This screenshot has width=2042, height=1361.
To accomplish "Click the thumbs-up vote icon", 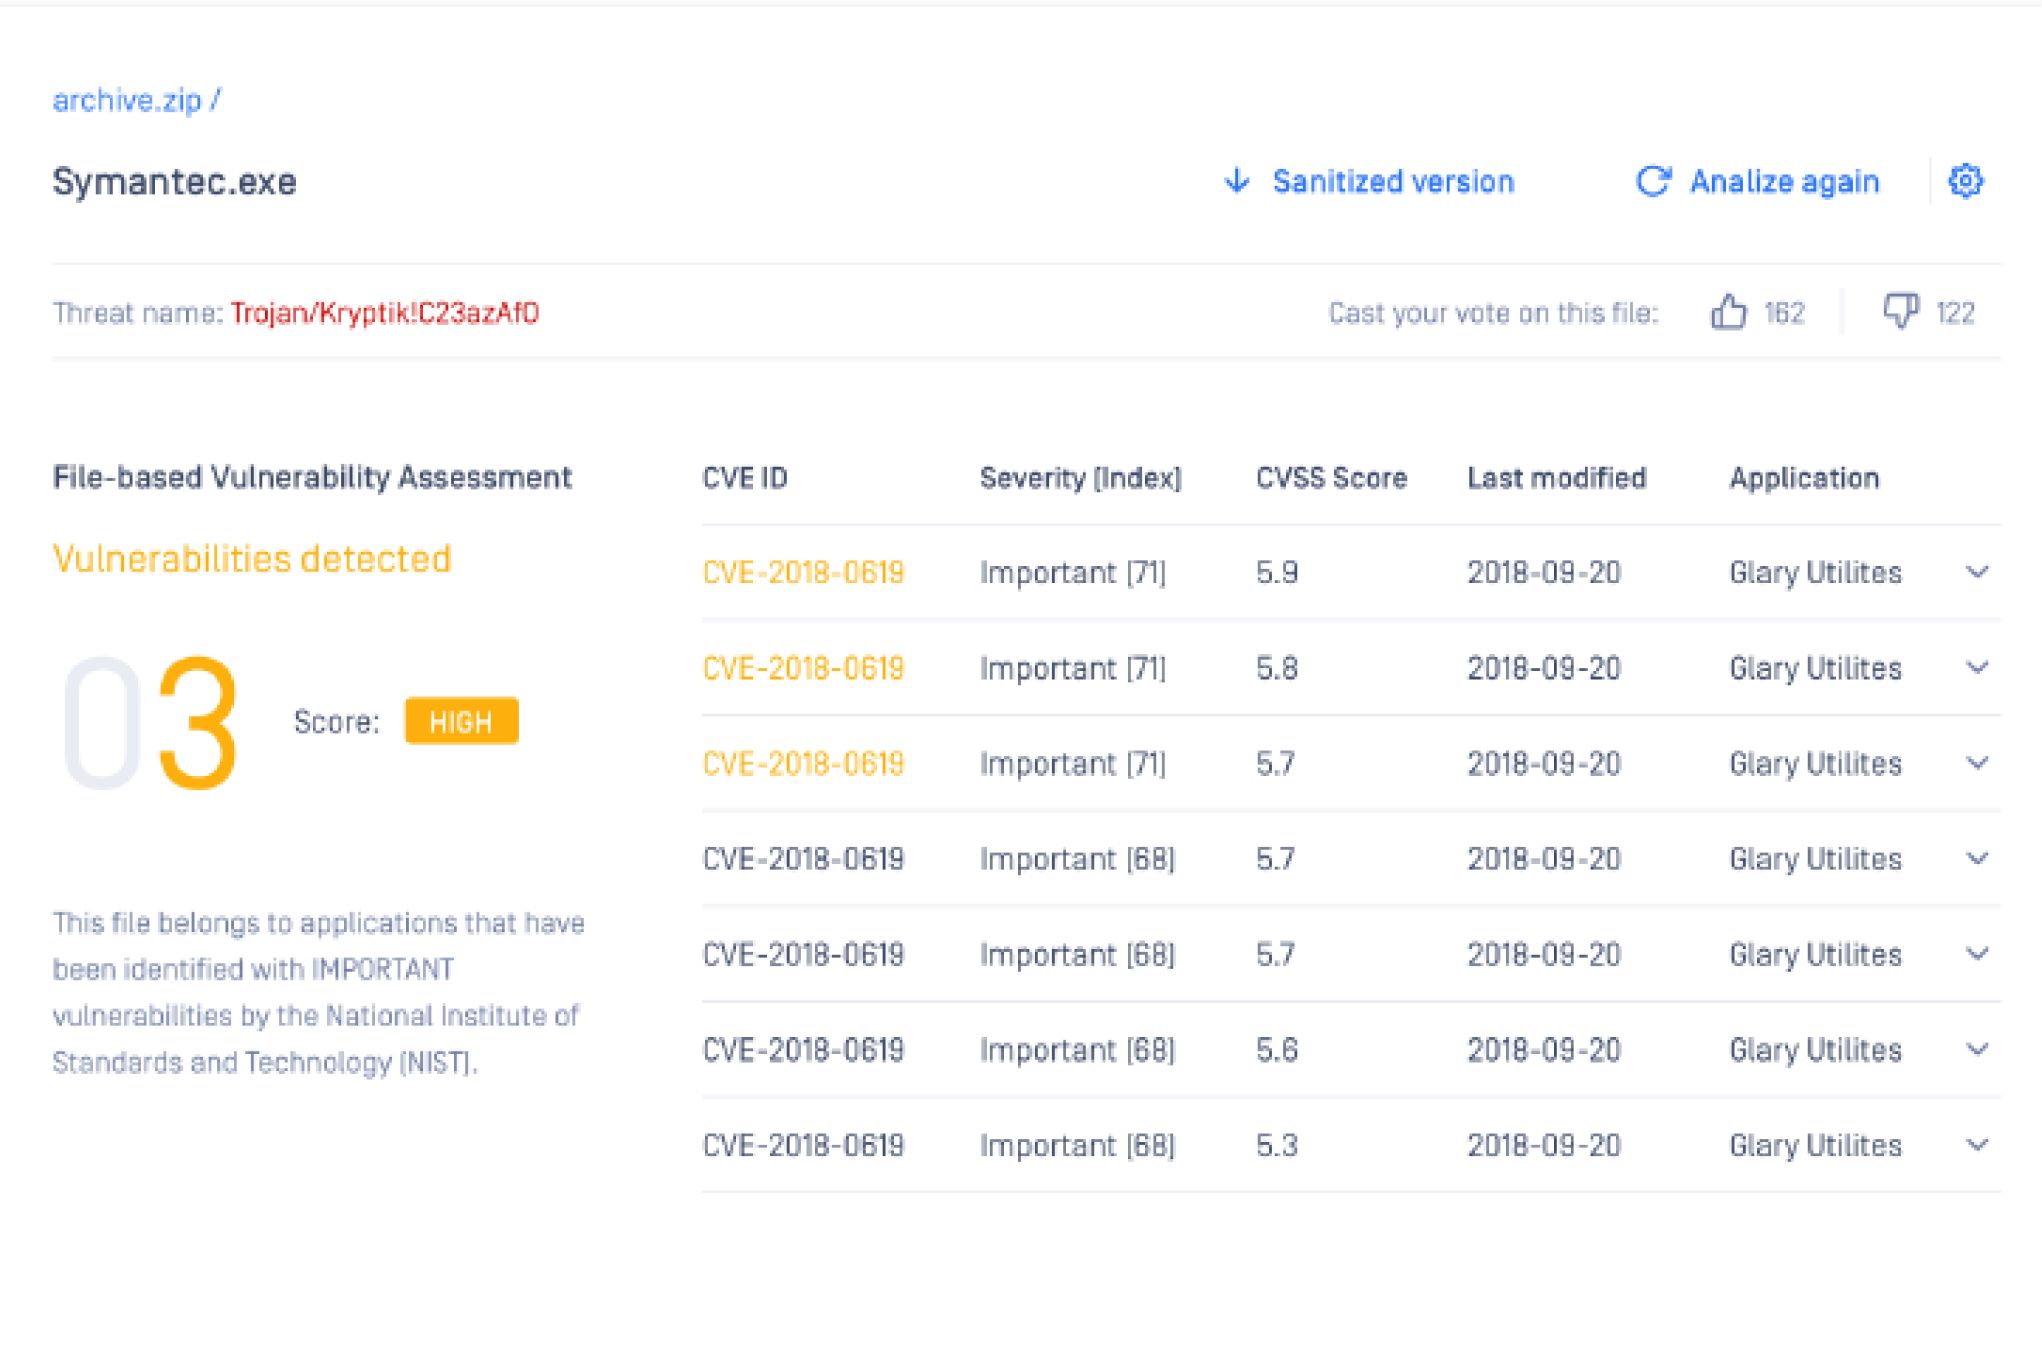I will [x=1728, y=312].
